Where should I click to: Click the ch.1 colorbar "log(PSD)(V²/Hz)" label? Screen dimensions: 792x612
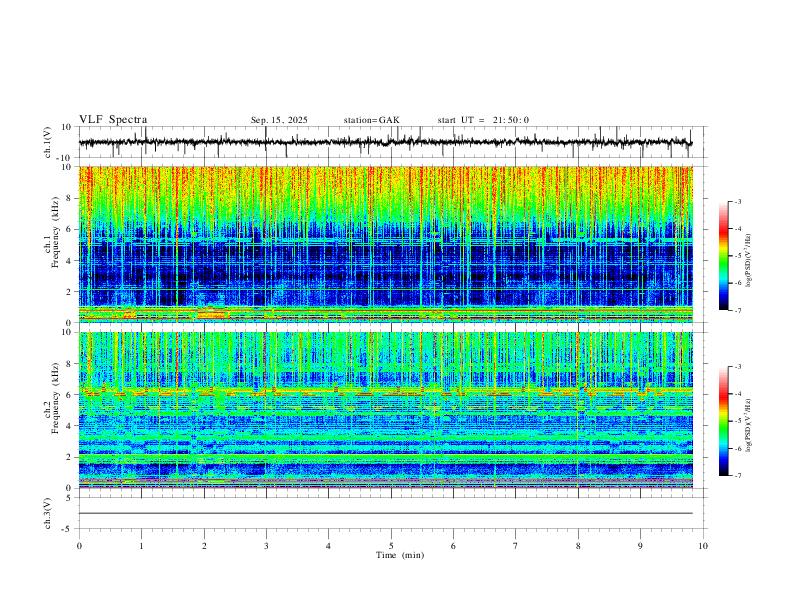[x=748, y=260]
